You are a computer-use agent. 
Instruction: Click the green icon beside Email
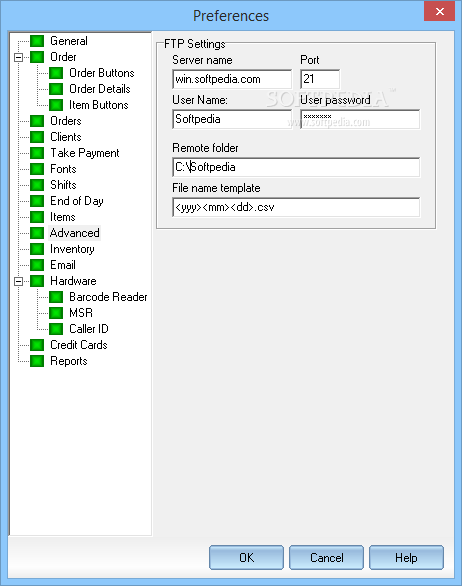[x=37, y=265]
